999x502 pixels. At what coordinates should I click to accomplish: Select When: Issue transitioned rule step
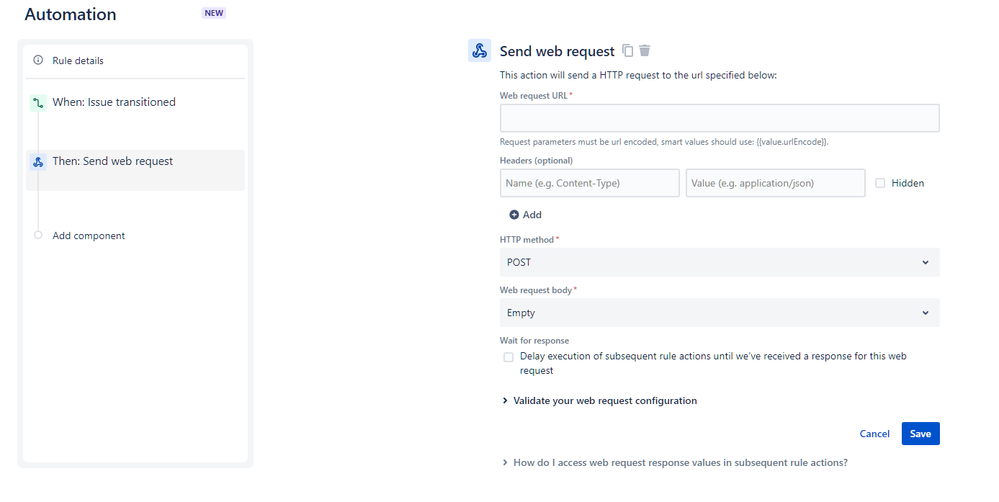(114, 102)
